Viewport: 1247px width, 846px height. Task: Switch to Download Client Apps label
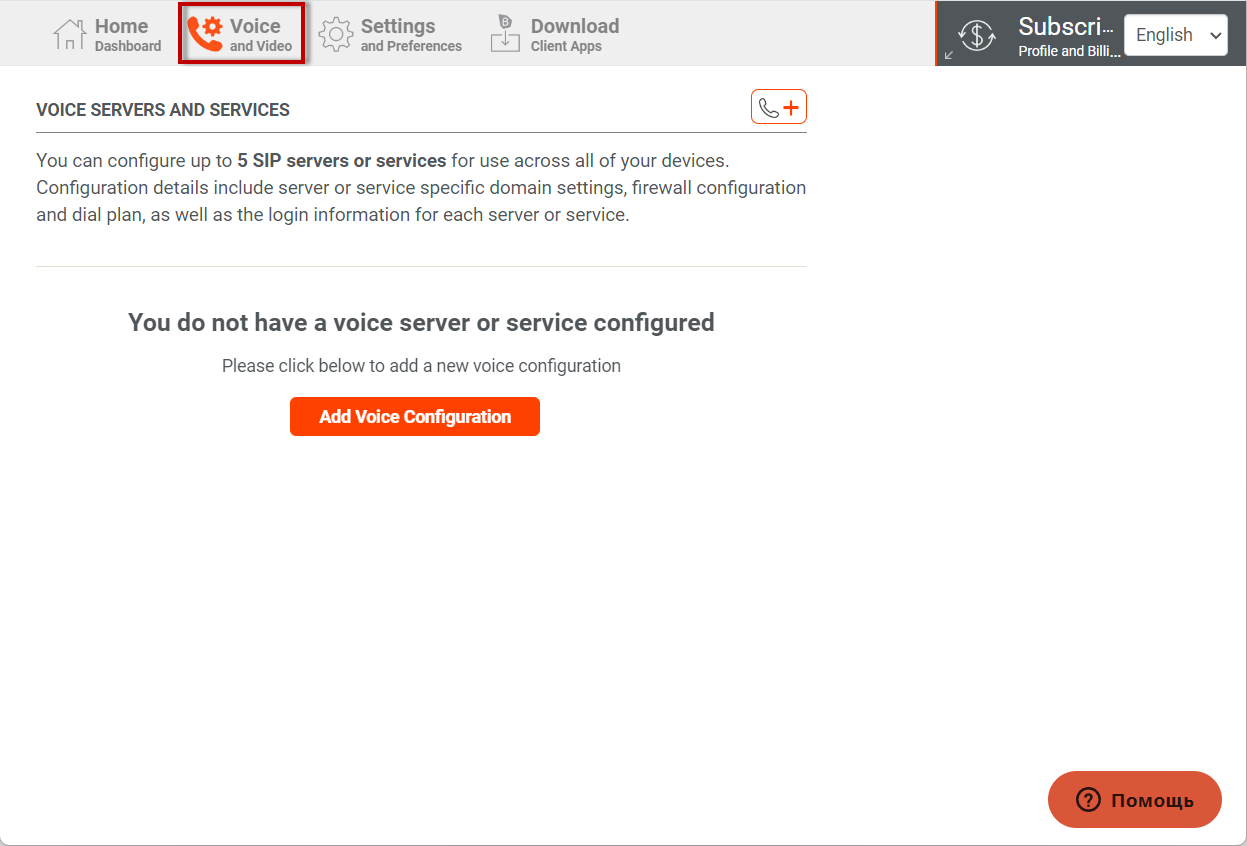click(574, 35)
